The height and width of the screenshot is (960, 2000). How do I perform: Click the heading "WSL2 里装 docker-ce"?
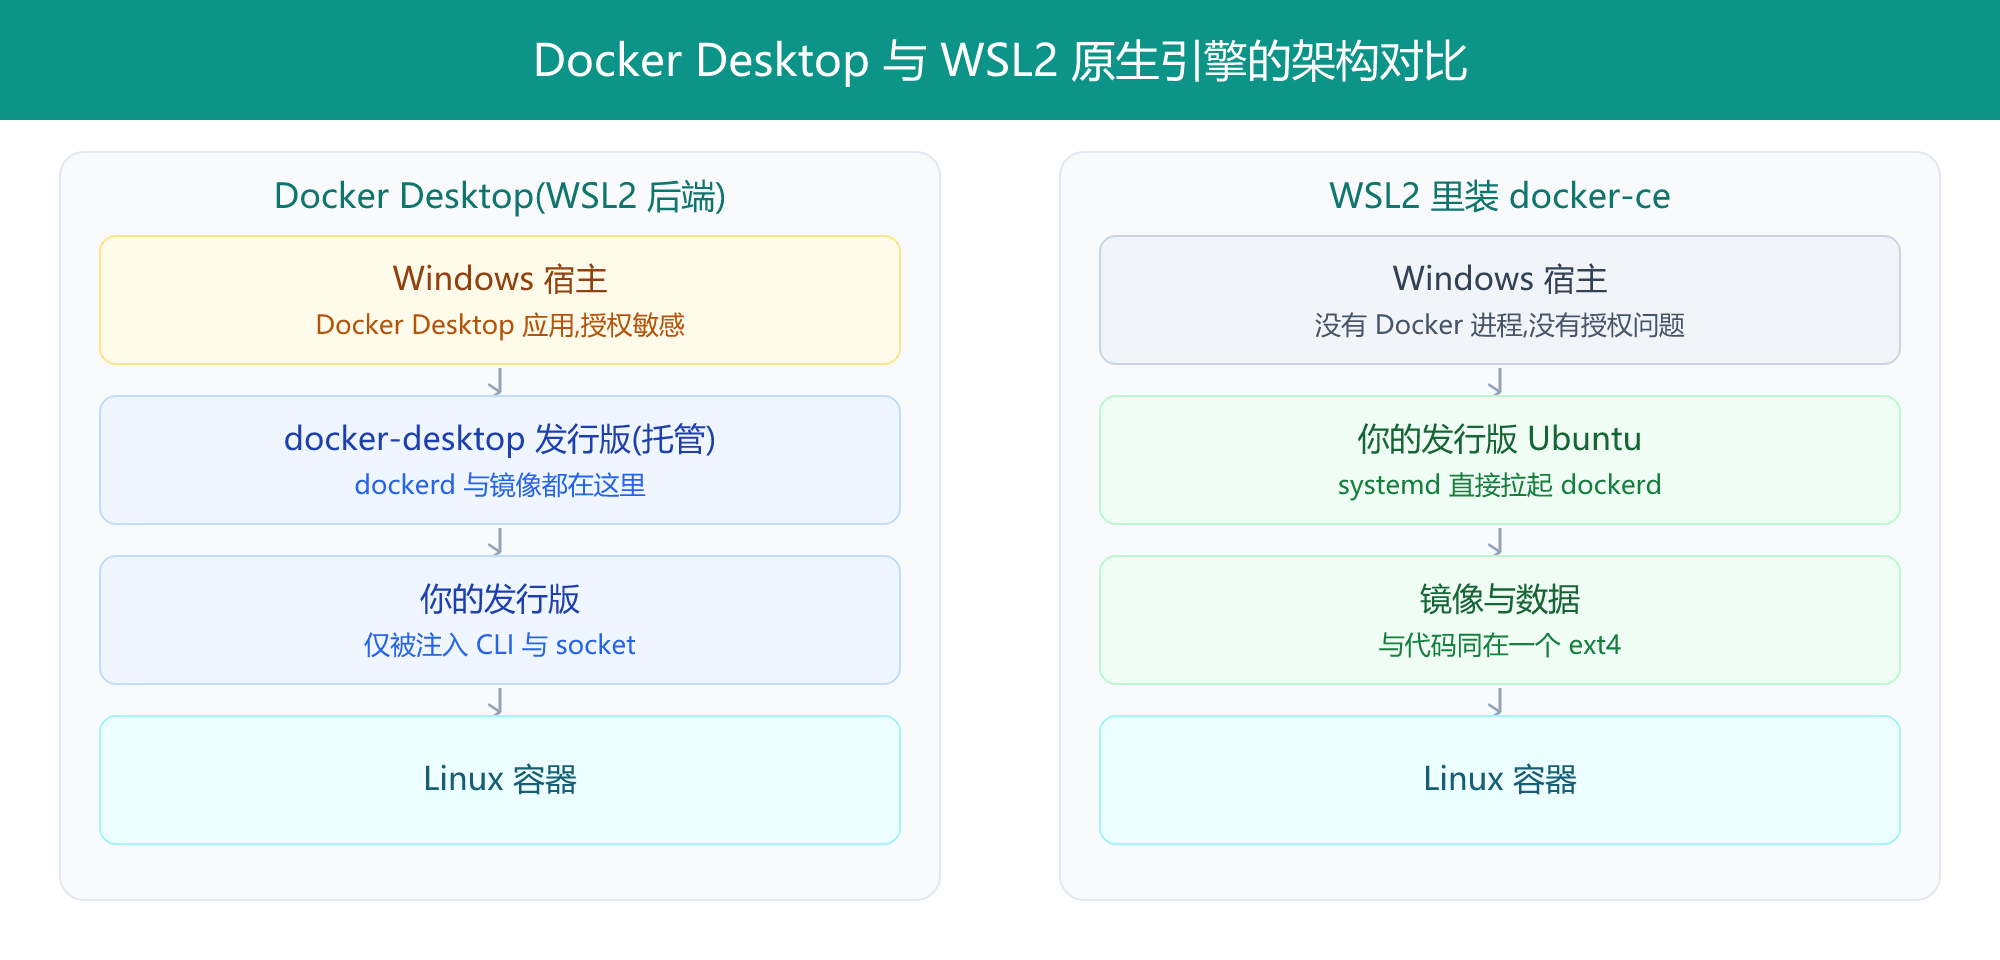[1500, 196]
